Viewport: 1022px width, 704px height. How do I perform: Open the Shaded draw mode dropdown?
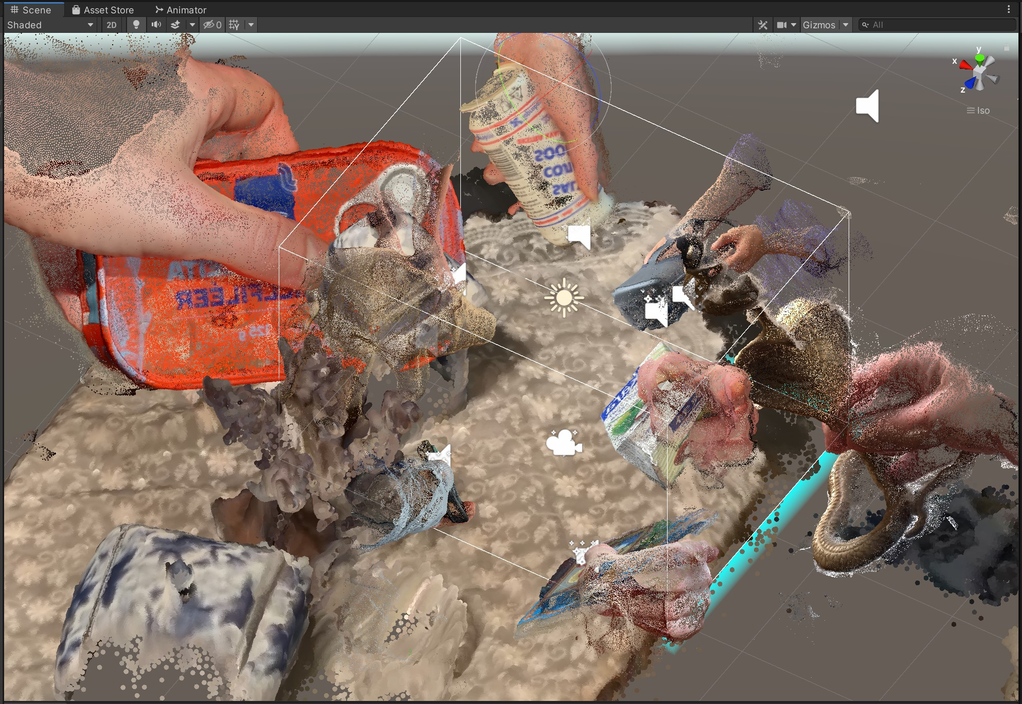(x=50, y=25)
